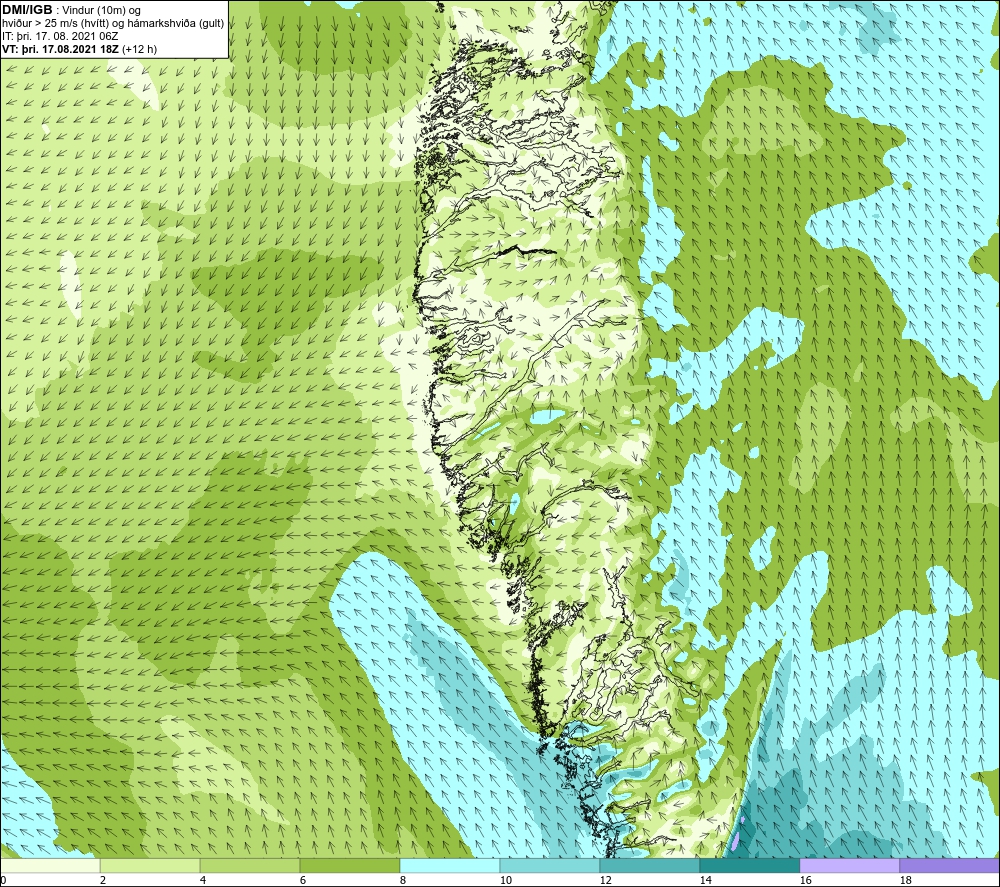1000x887 pixels.
Task: Click the 8–10 m/s light cyan scale segment
Action: tap(450, 866)
